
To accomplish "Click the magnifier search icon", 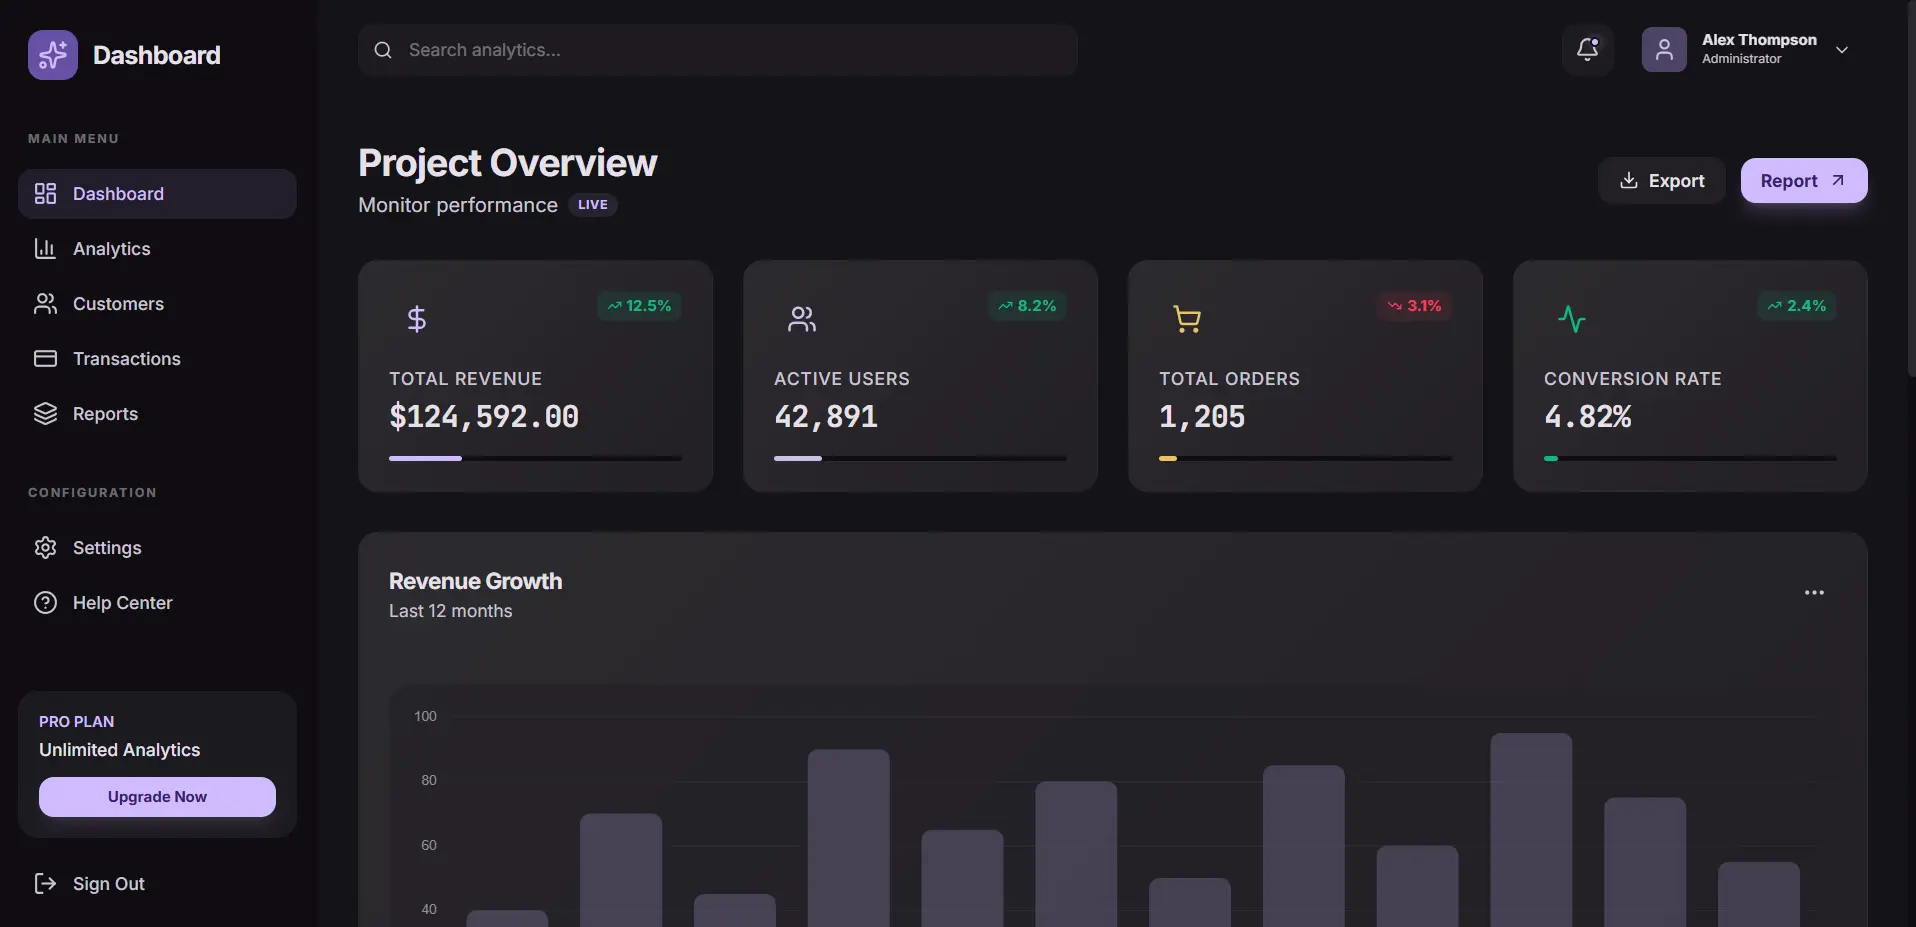I will click(383, 50).
